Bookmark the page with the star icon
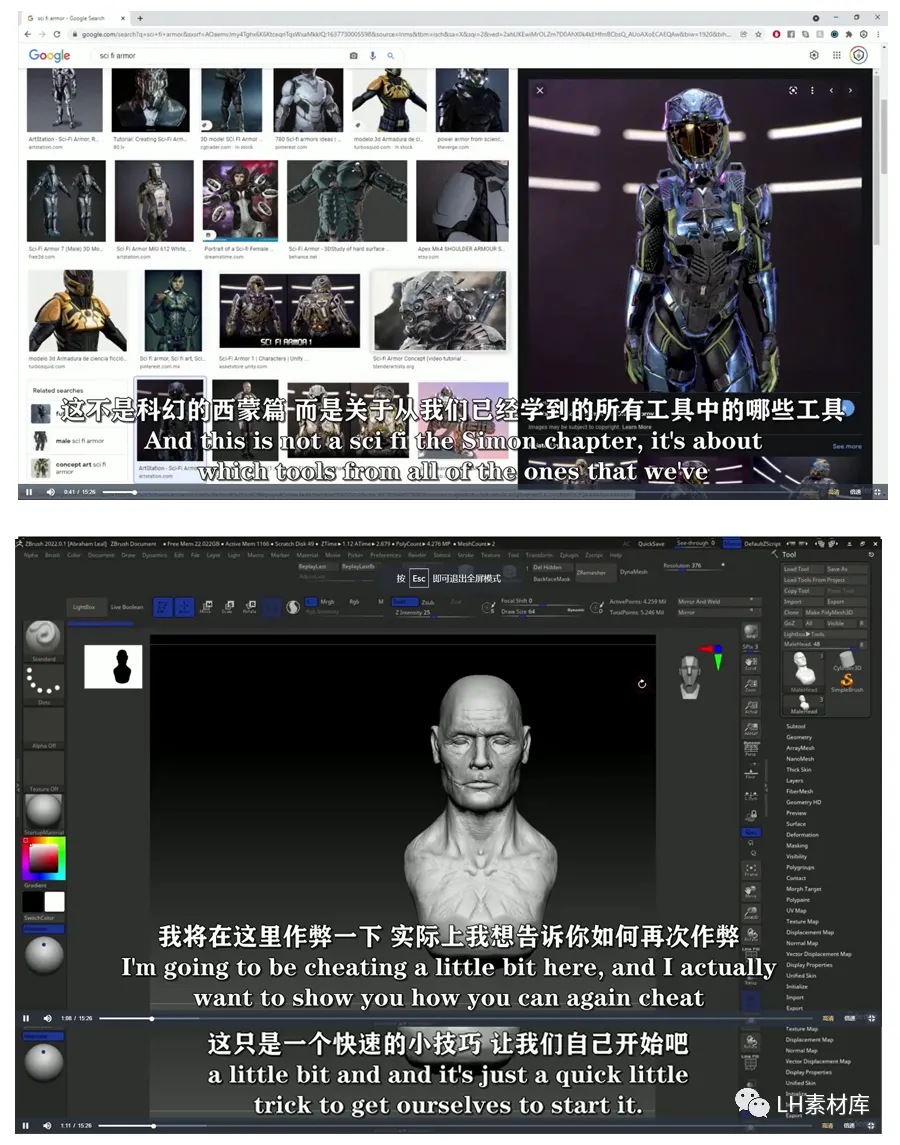This screenshot has width=900, height=1145. pos(758,34)
